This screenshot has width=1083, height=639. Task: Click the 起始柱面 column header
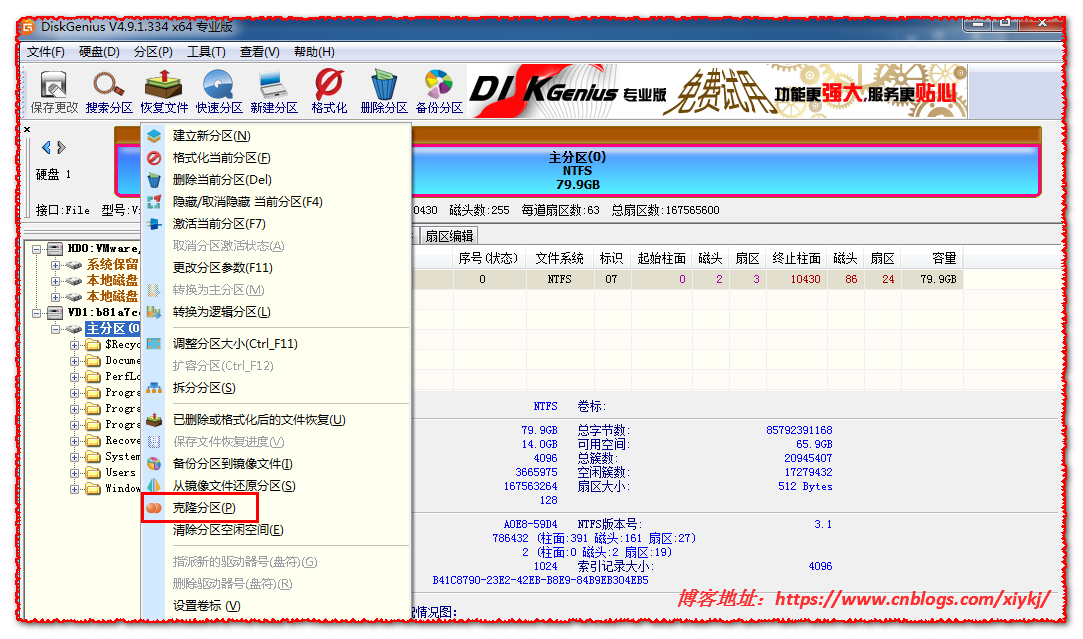pos(661,258)
